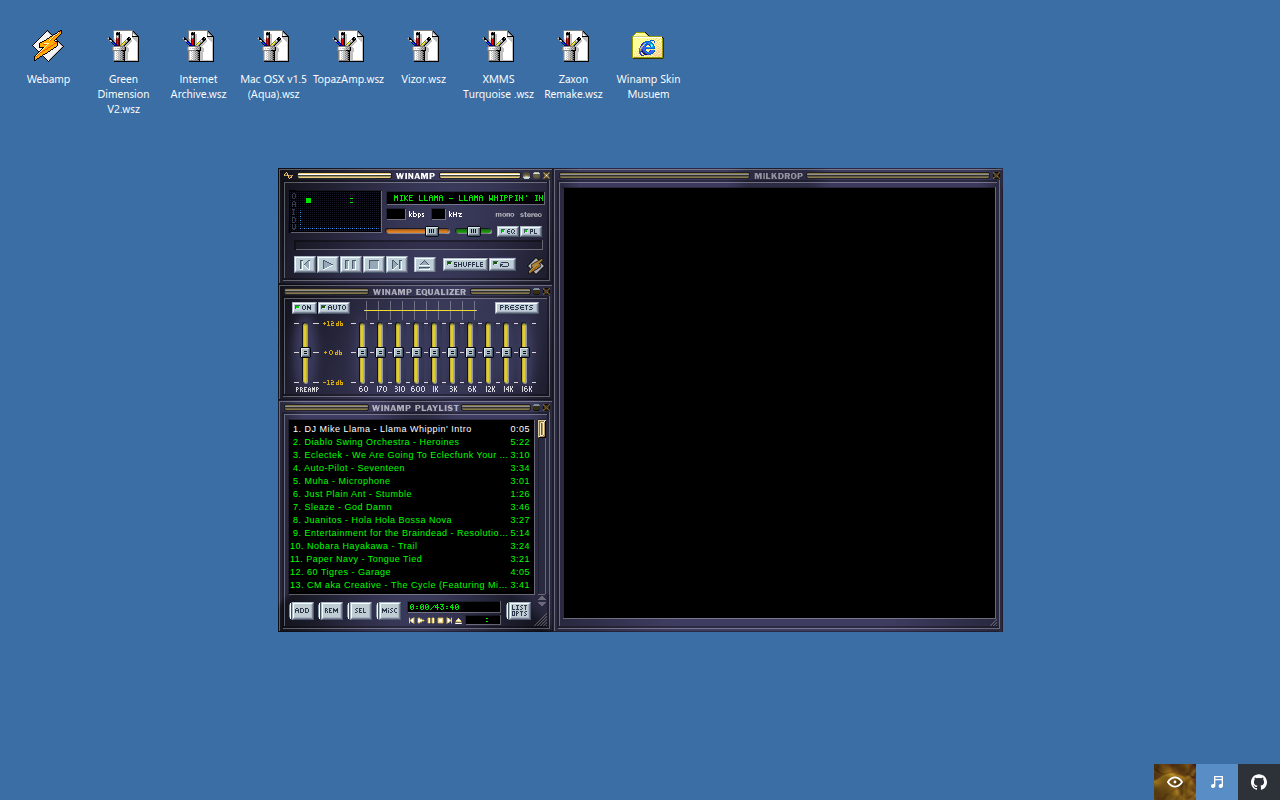Open the Vizor.wsz skin file
The image size is (1280, 800).
pos(423,58)
